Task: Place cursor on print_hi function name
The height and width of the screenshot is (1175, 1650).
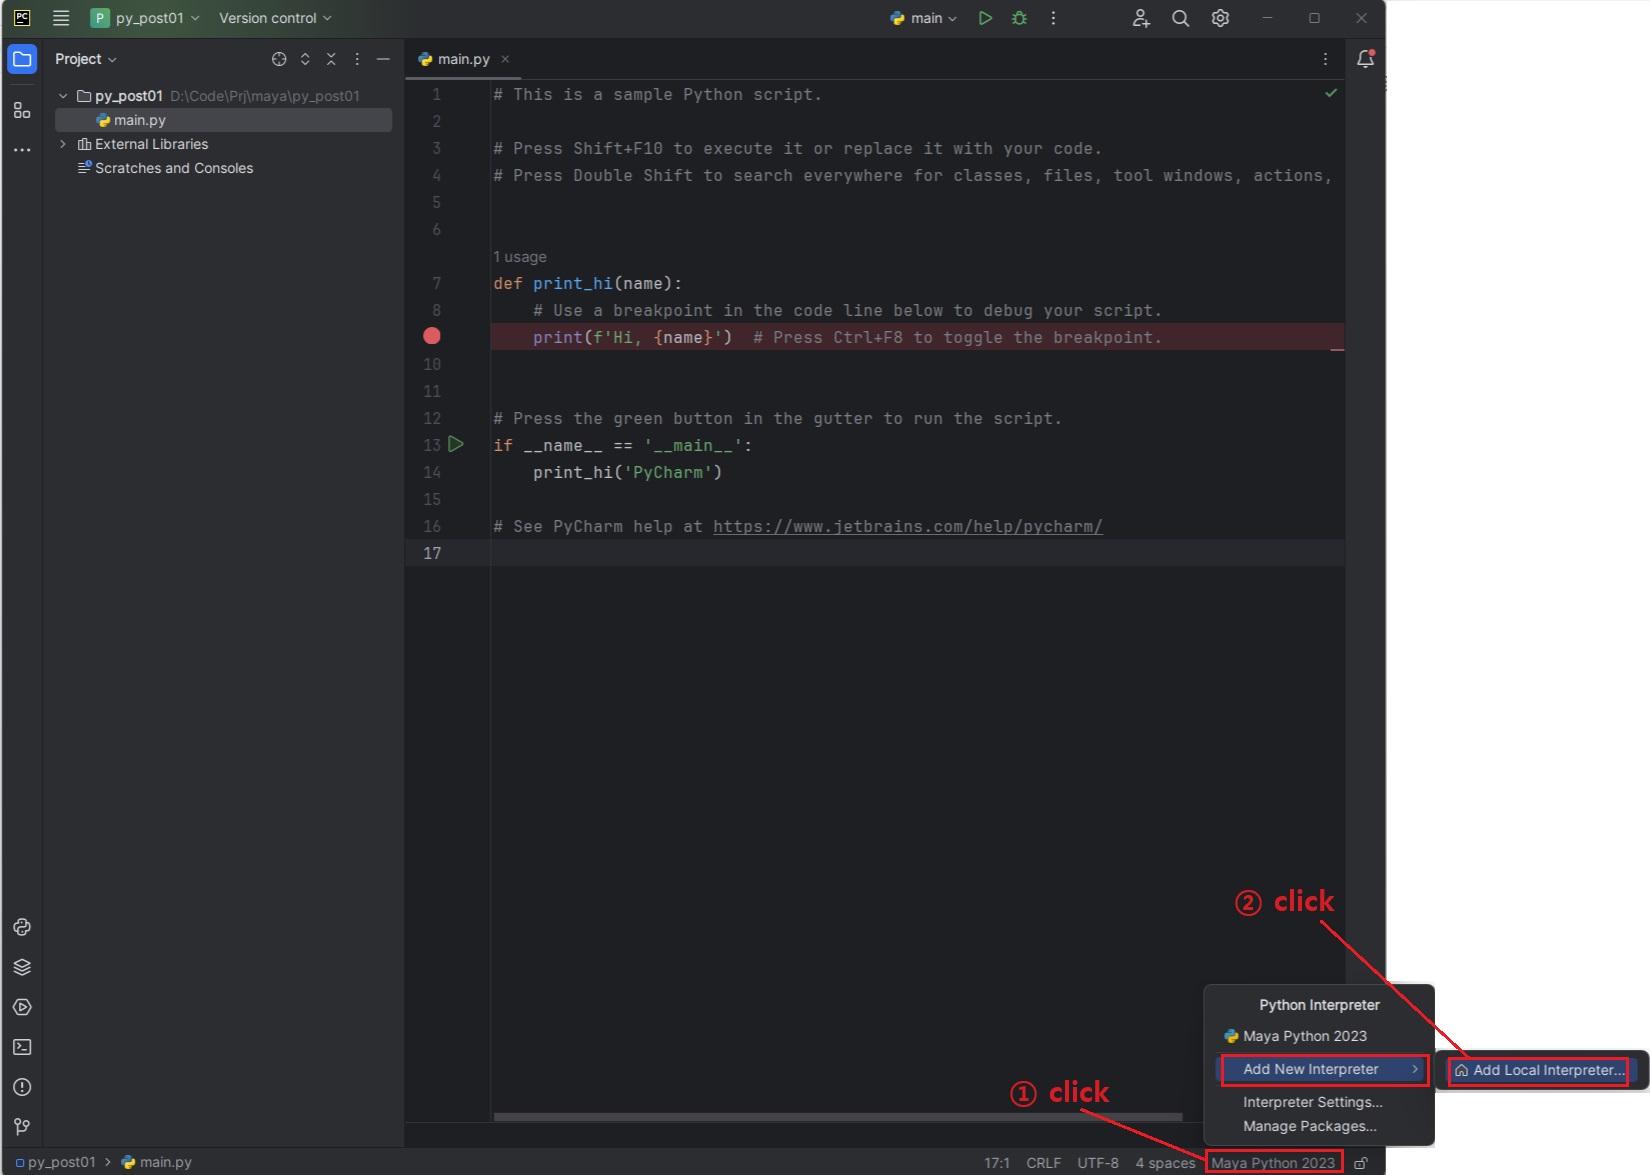Action: click(x=572, y=283)
